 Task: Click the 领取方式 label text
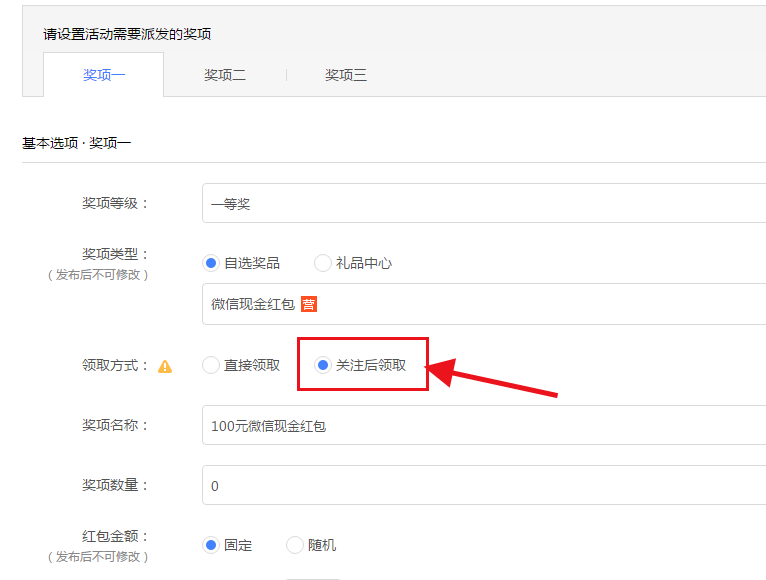[x=115, y=366]
